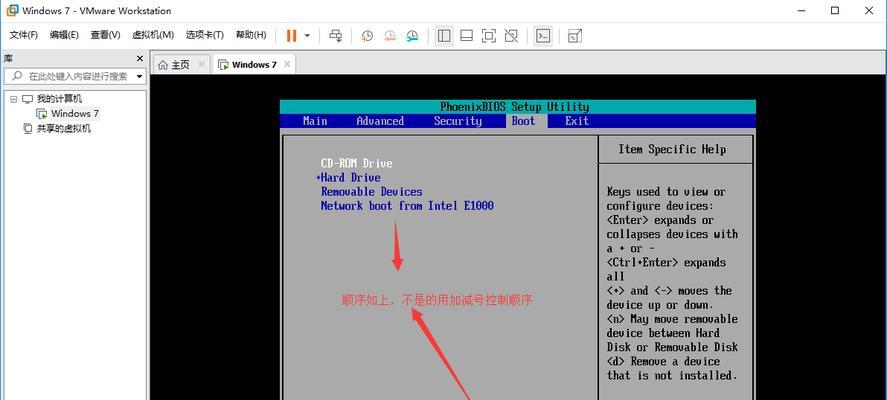
Task: Open the power options dropdown arrow
Action: (307, 36)
